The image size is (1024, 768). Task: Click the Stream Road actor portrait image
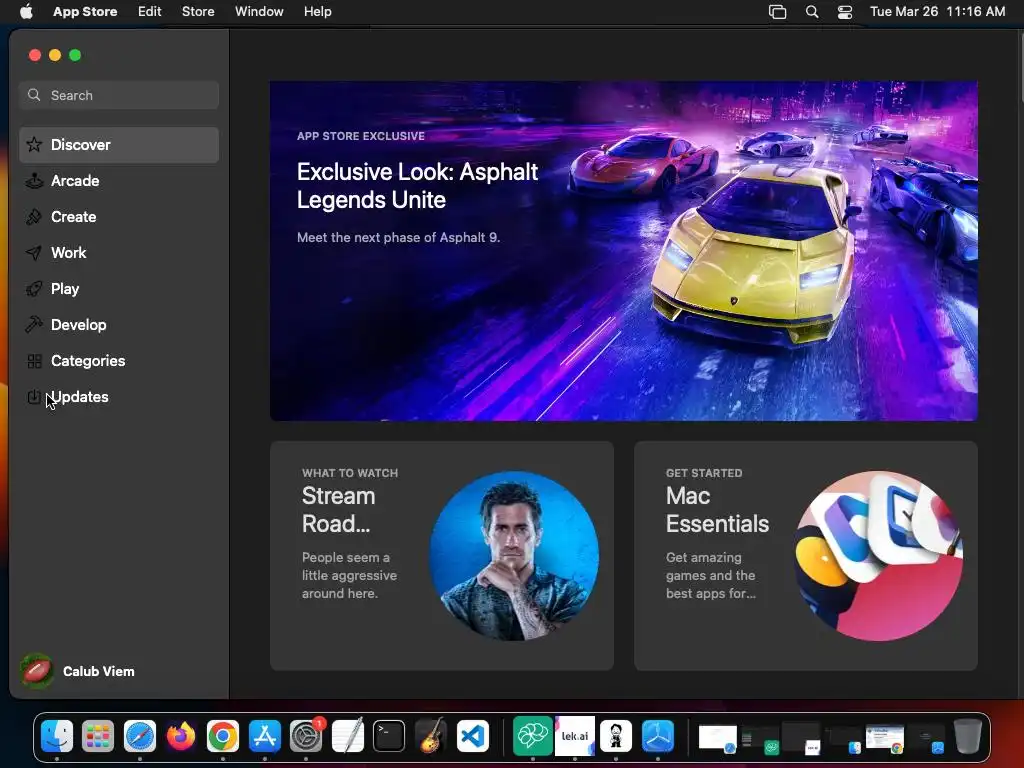514,556
